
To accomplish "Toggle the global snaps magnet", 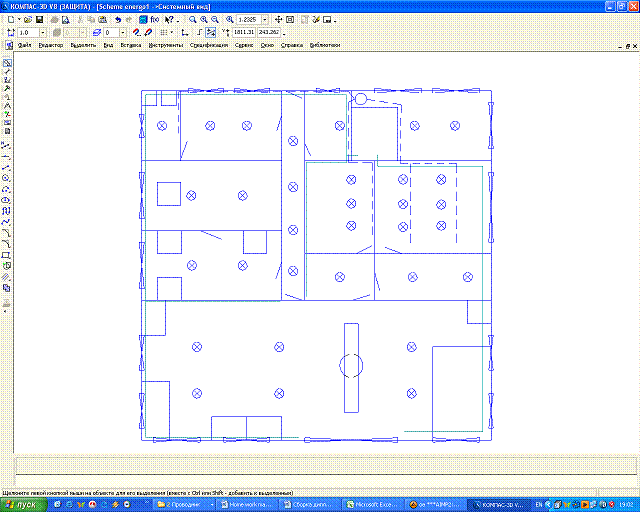I will (135, 32).
